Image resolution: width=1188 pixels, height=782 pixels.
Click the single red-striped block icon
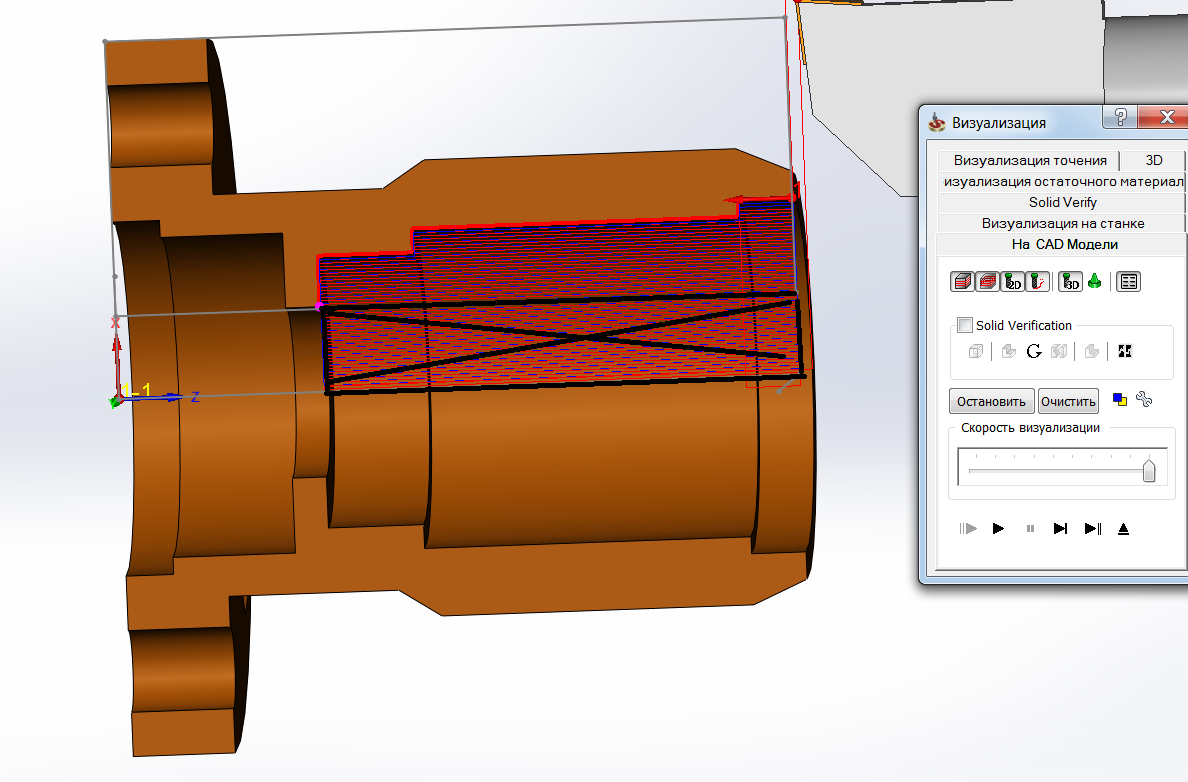pyautogui.click(x=962, y=282)
